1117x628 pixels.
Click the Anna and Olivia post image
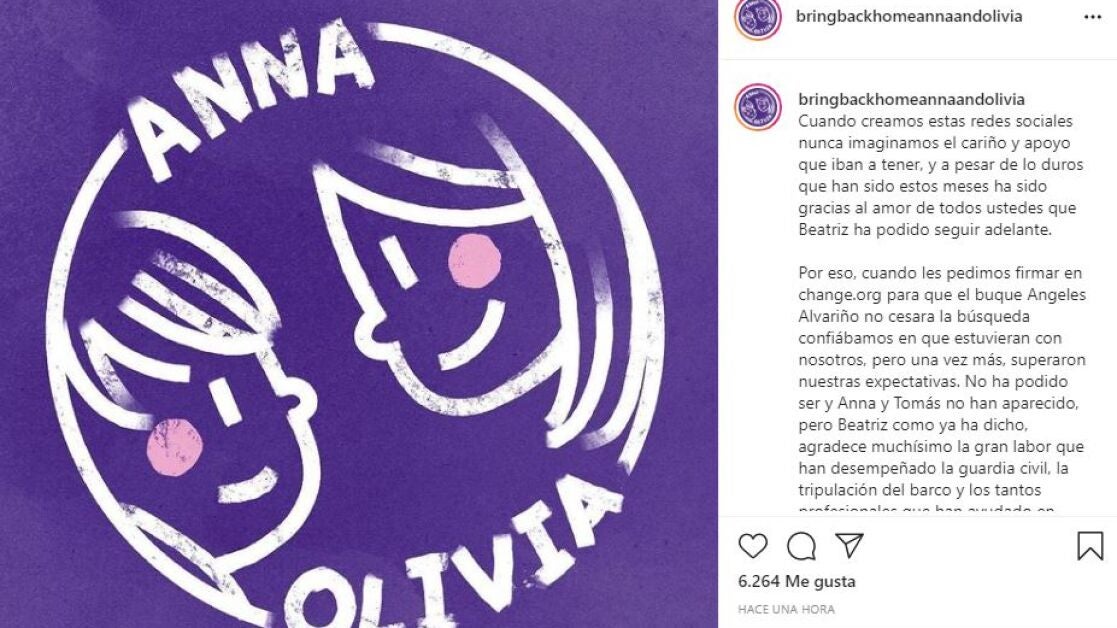click(x=359, y=314)
